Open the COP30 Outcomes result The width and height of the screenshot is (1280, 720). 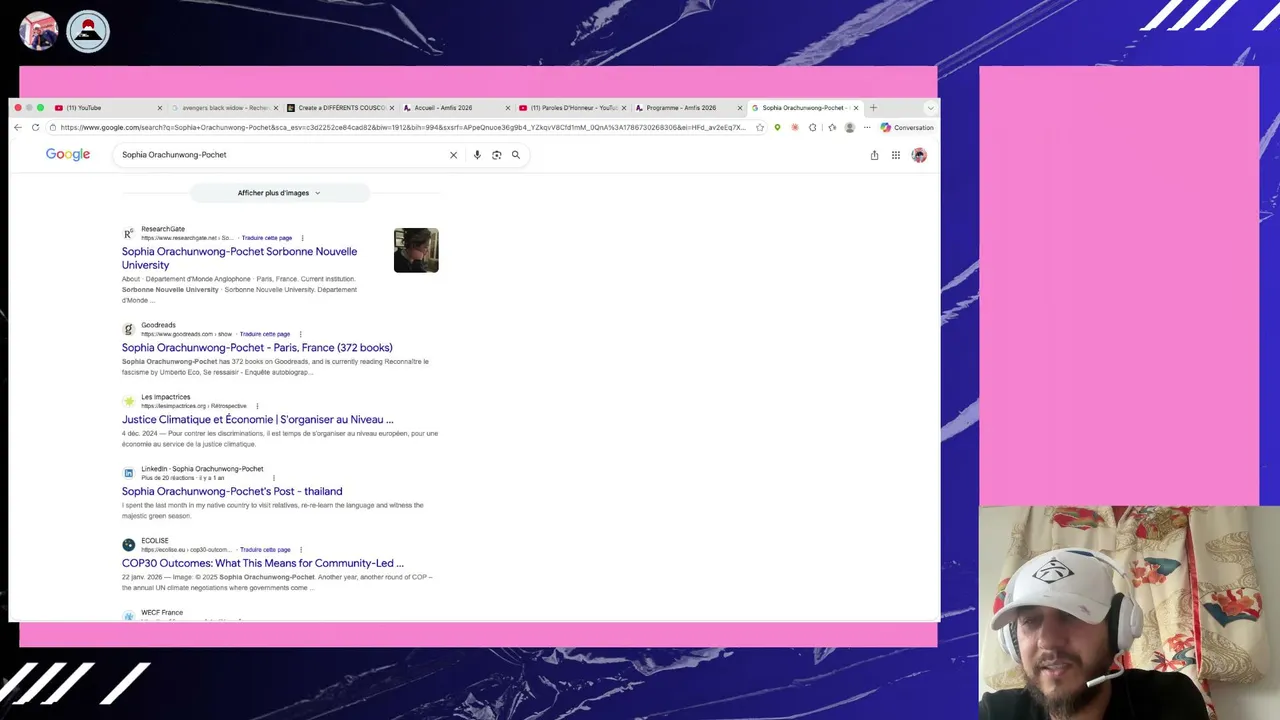[x=263, y=563]
